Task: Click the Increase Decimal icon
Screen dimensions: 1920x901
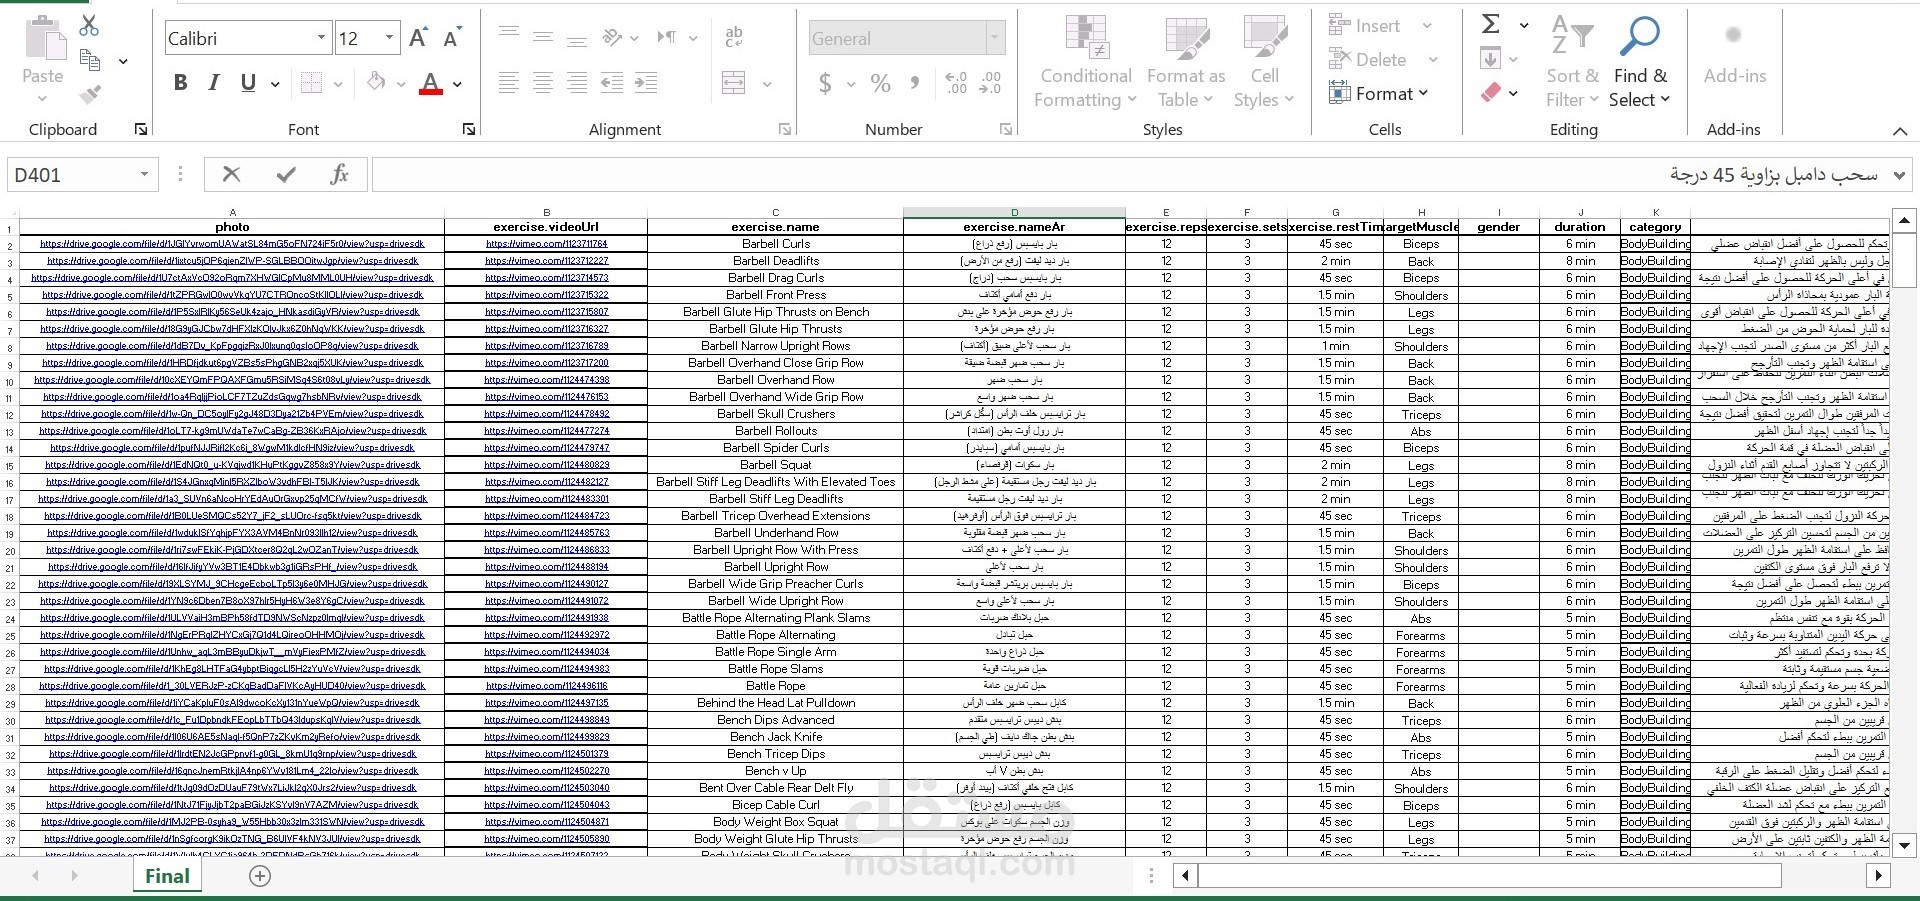Action: [956, 82]
